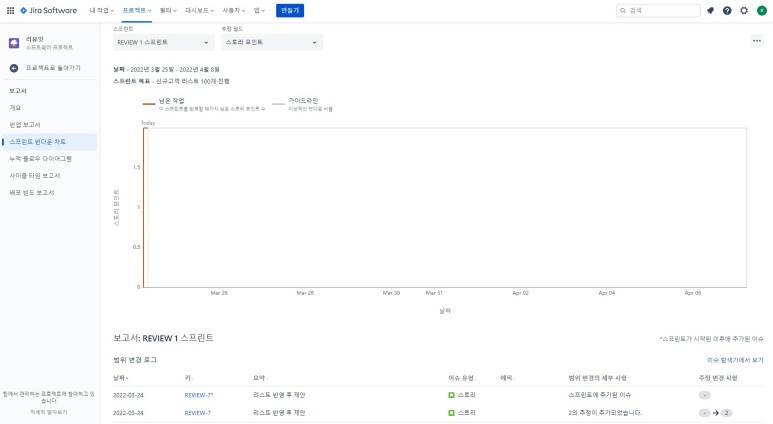
Task: Open the app switcher grid icon
Action: [x=9, y=10]
